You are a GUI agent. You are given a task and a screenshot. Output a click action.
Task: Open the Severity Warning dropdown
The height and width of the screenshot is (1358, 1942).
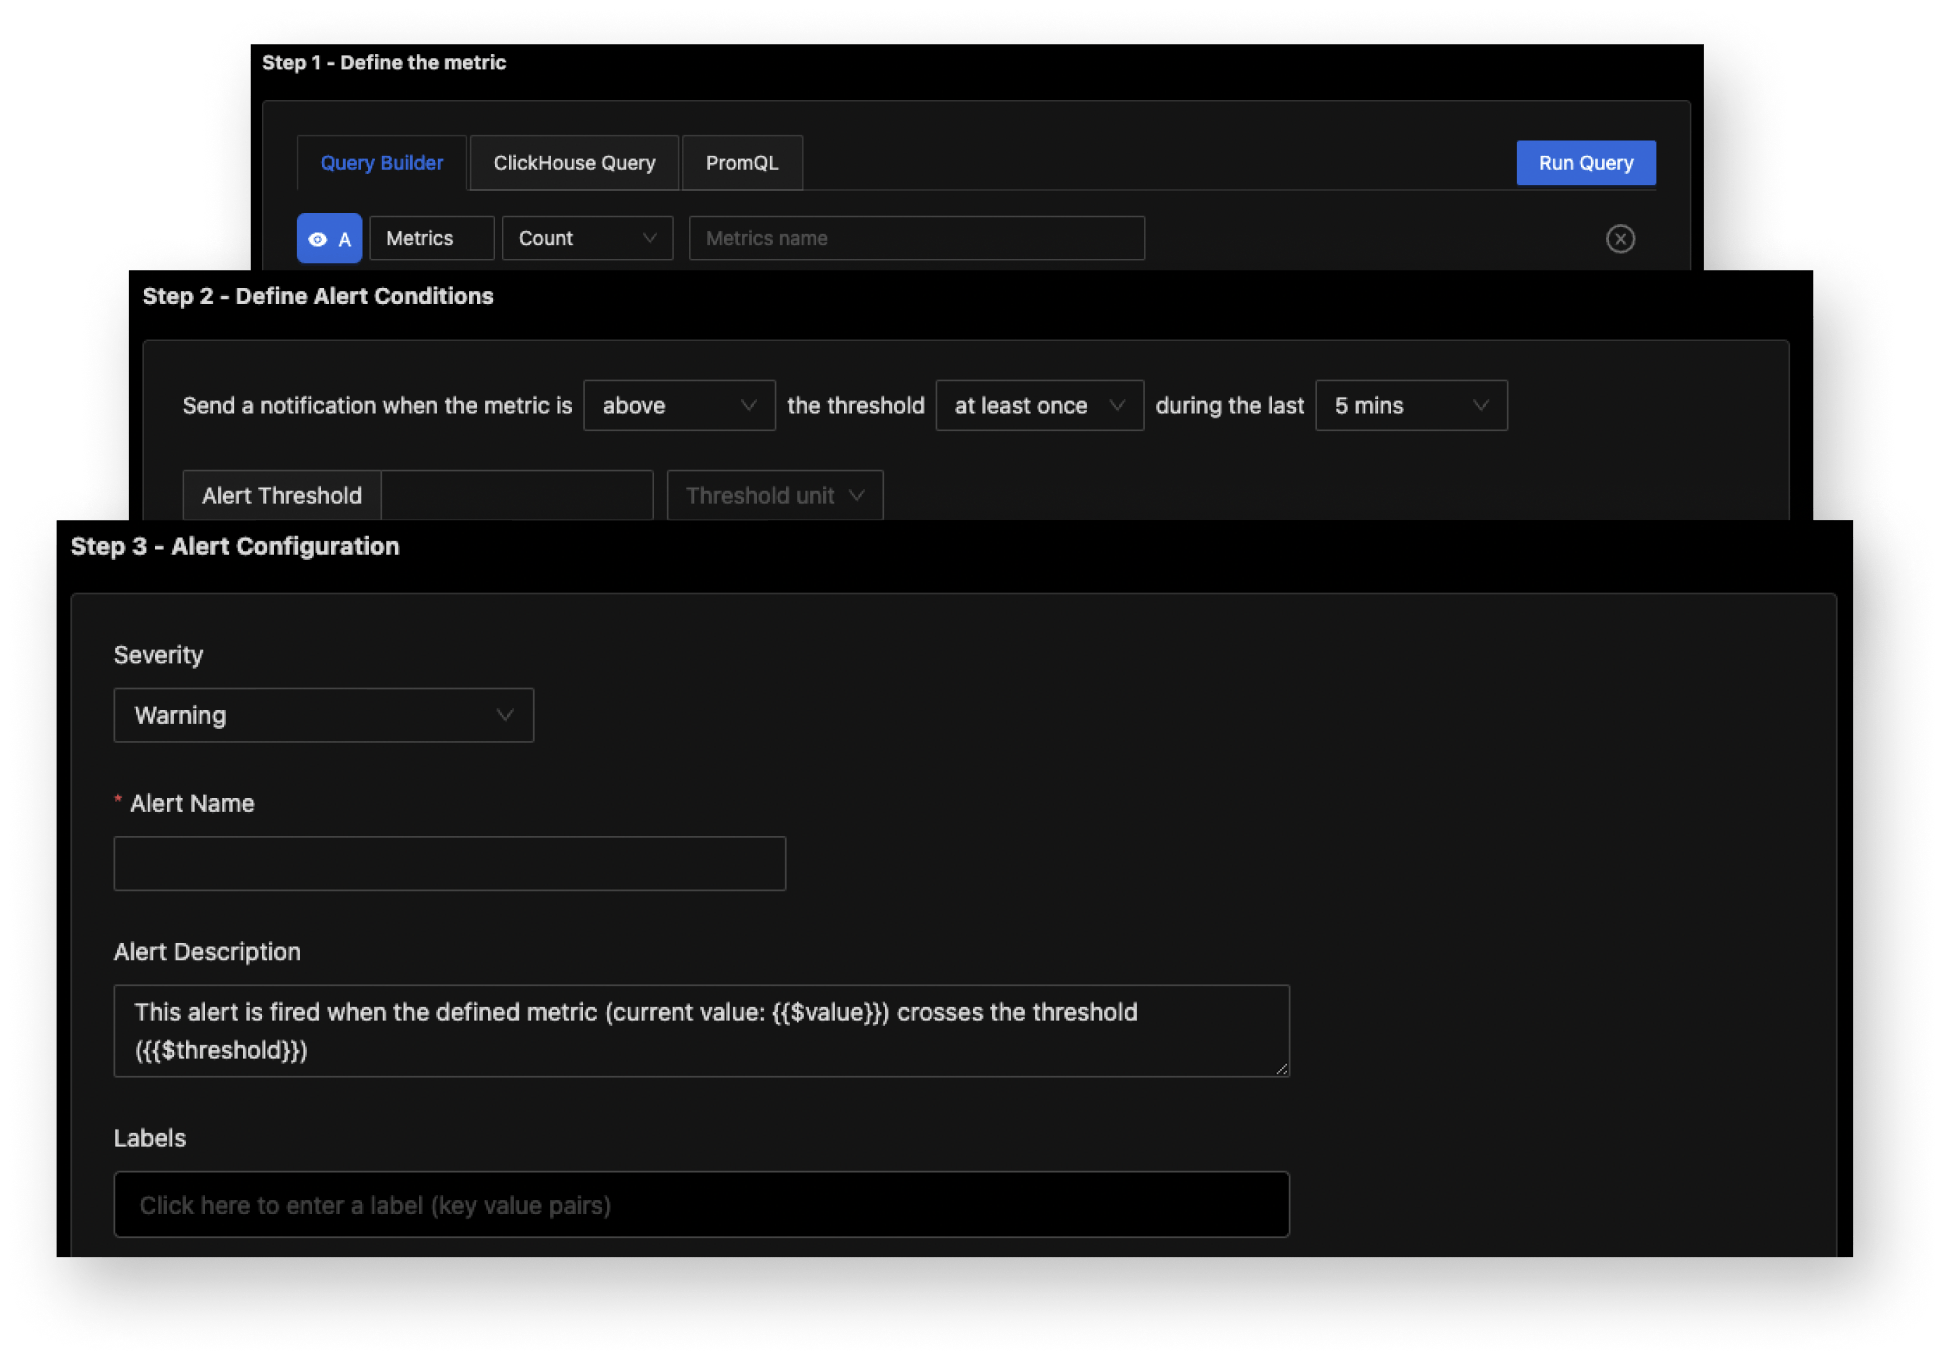323,716
